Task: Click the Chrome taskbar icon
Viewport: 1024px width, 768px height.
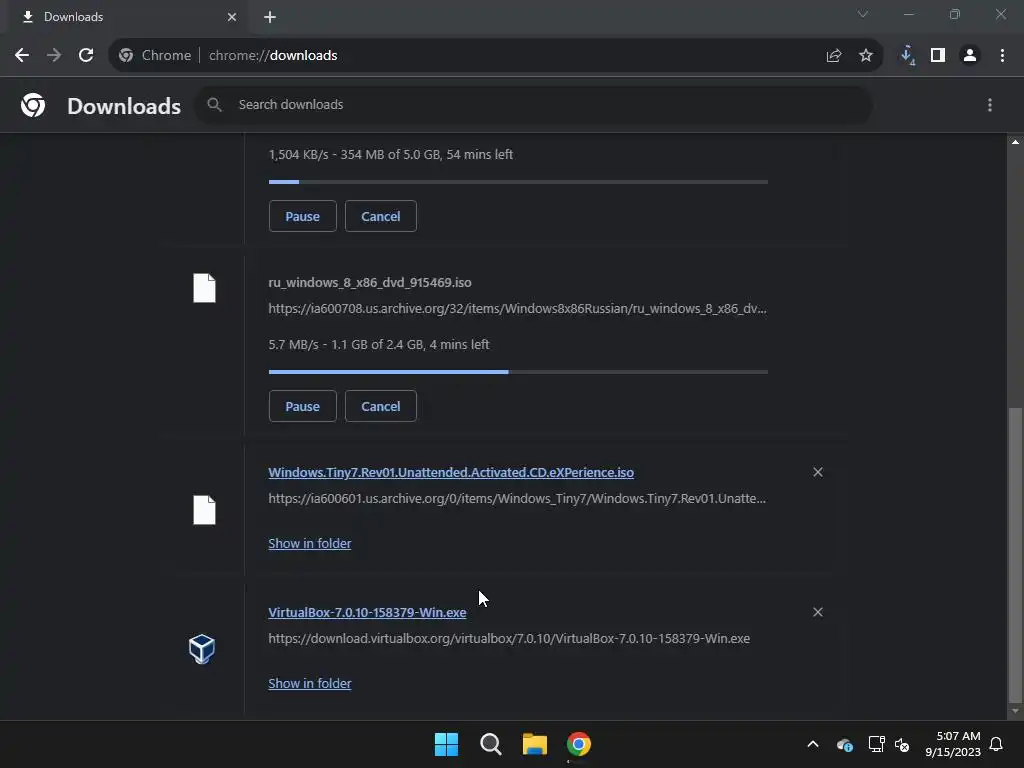Action: (579, 744)
